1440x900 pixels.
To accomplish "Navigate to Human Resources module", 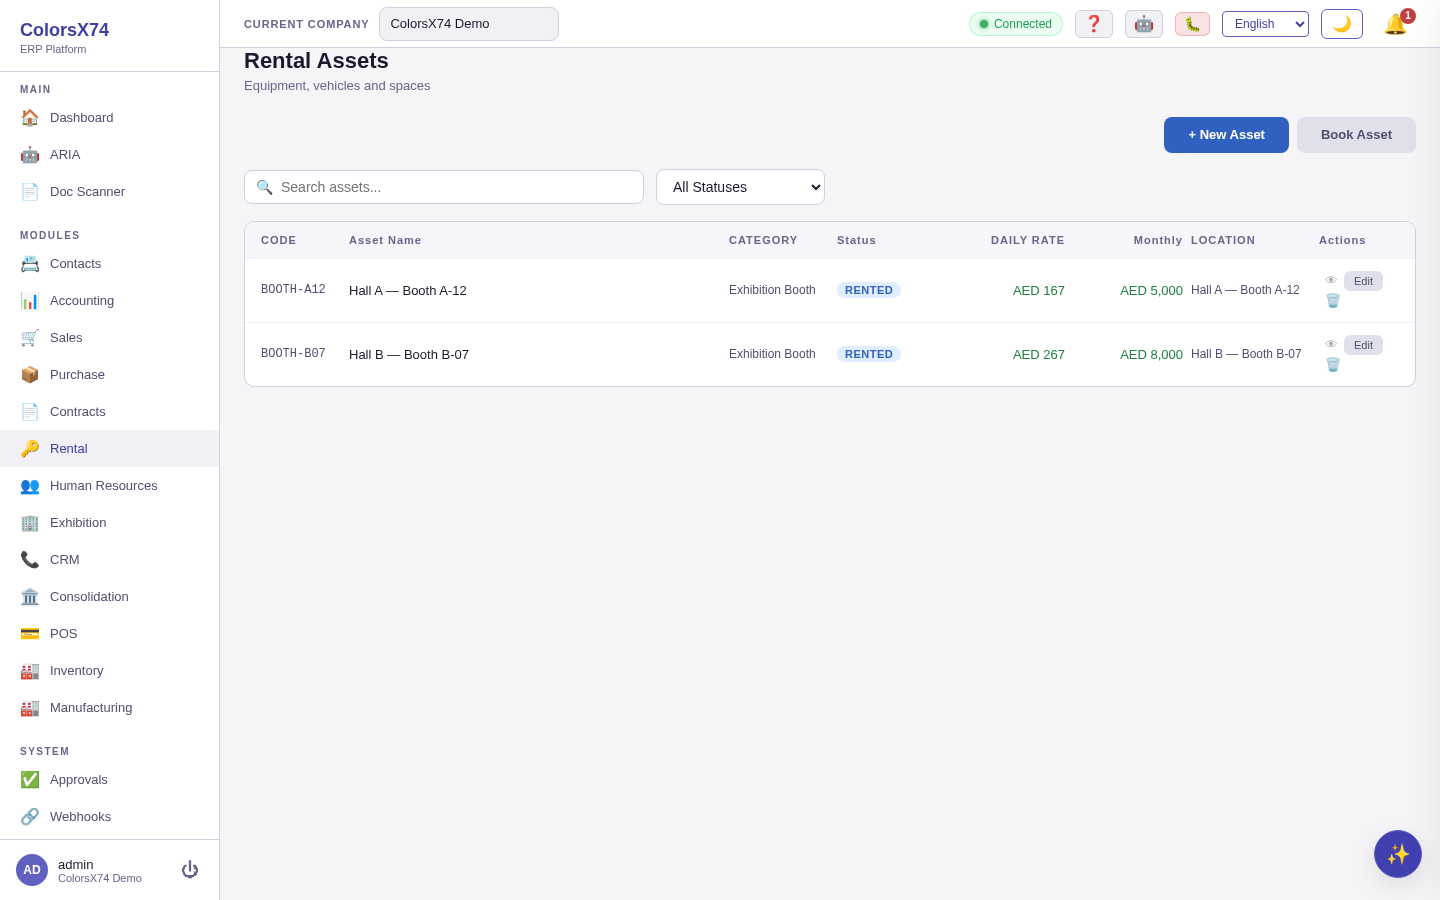I will pyautogui.click(x=110, y=485).
